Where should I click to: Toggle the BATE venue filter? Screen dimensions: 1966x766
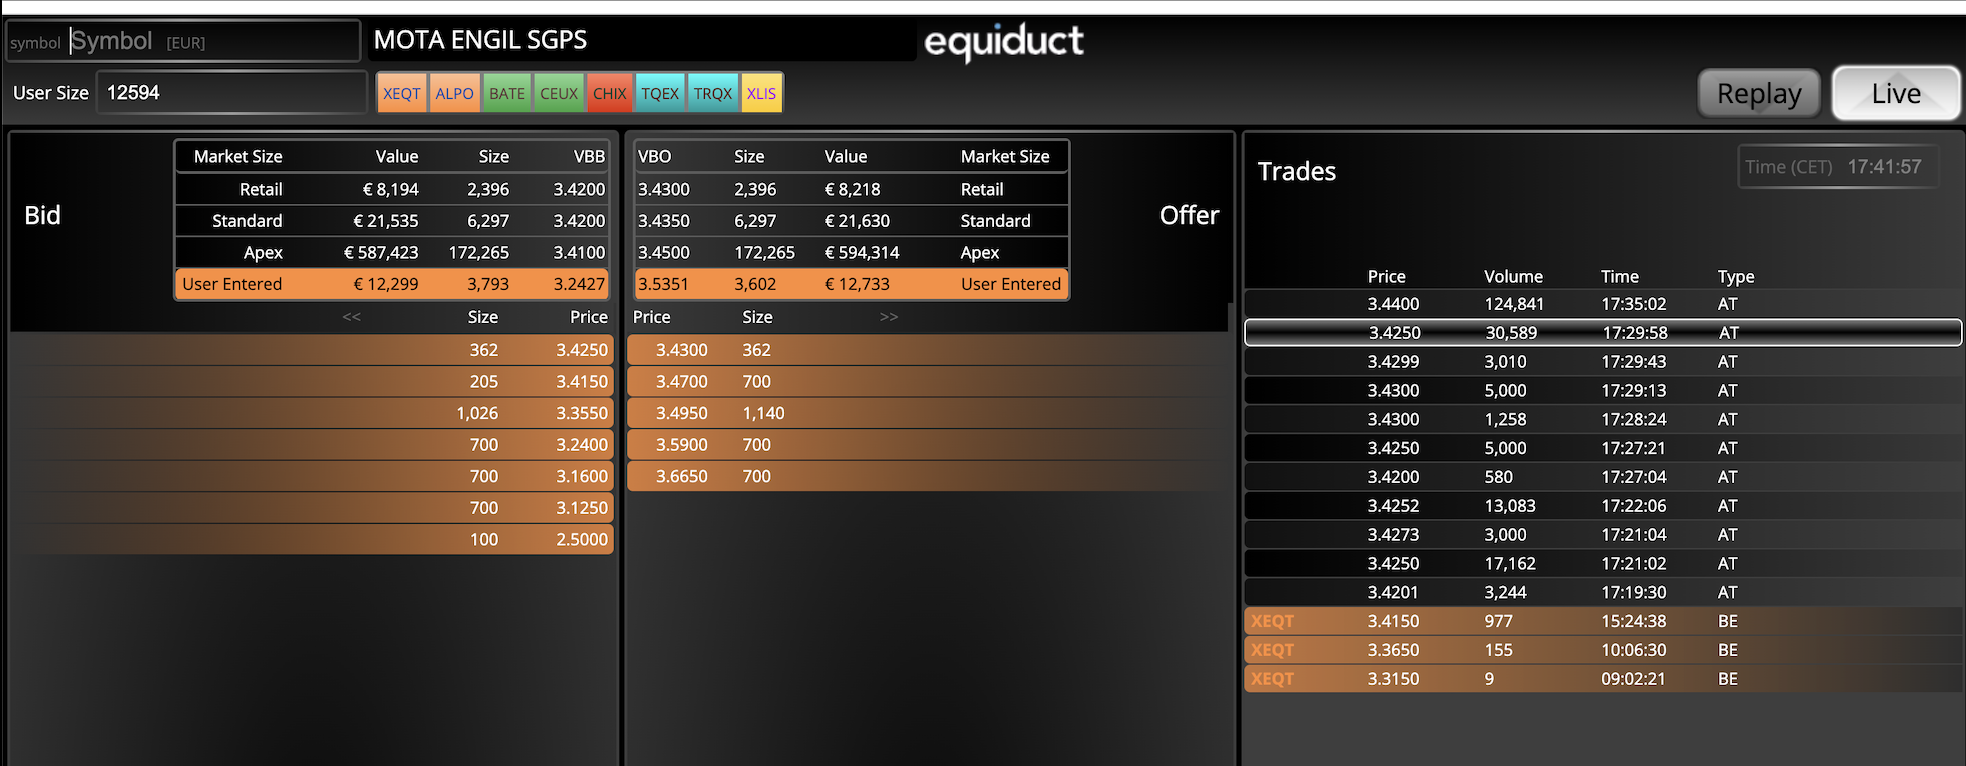[507, 93]
